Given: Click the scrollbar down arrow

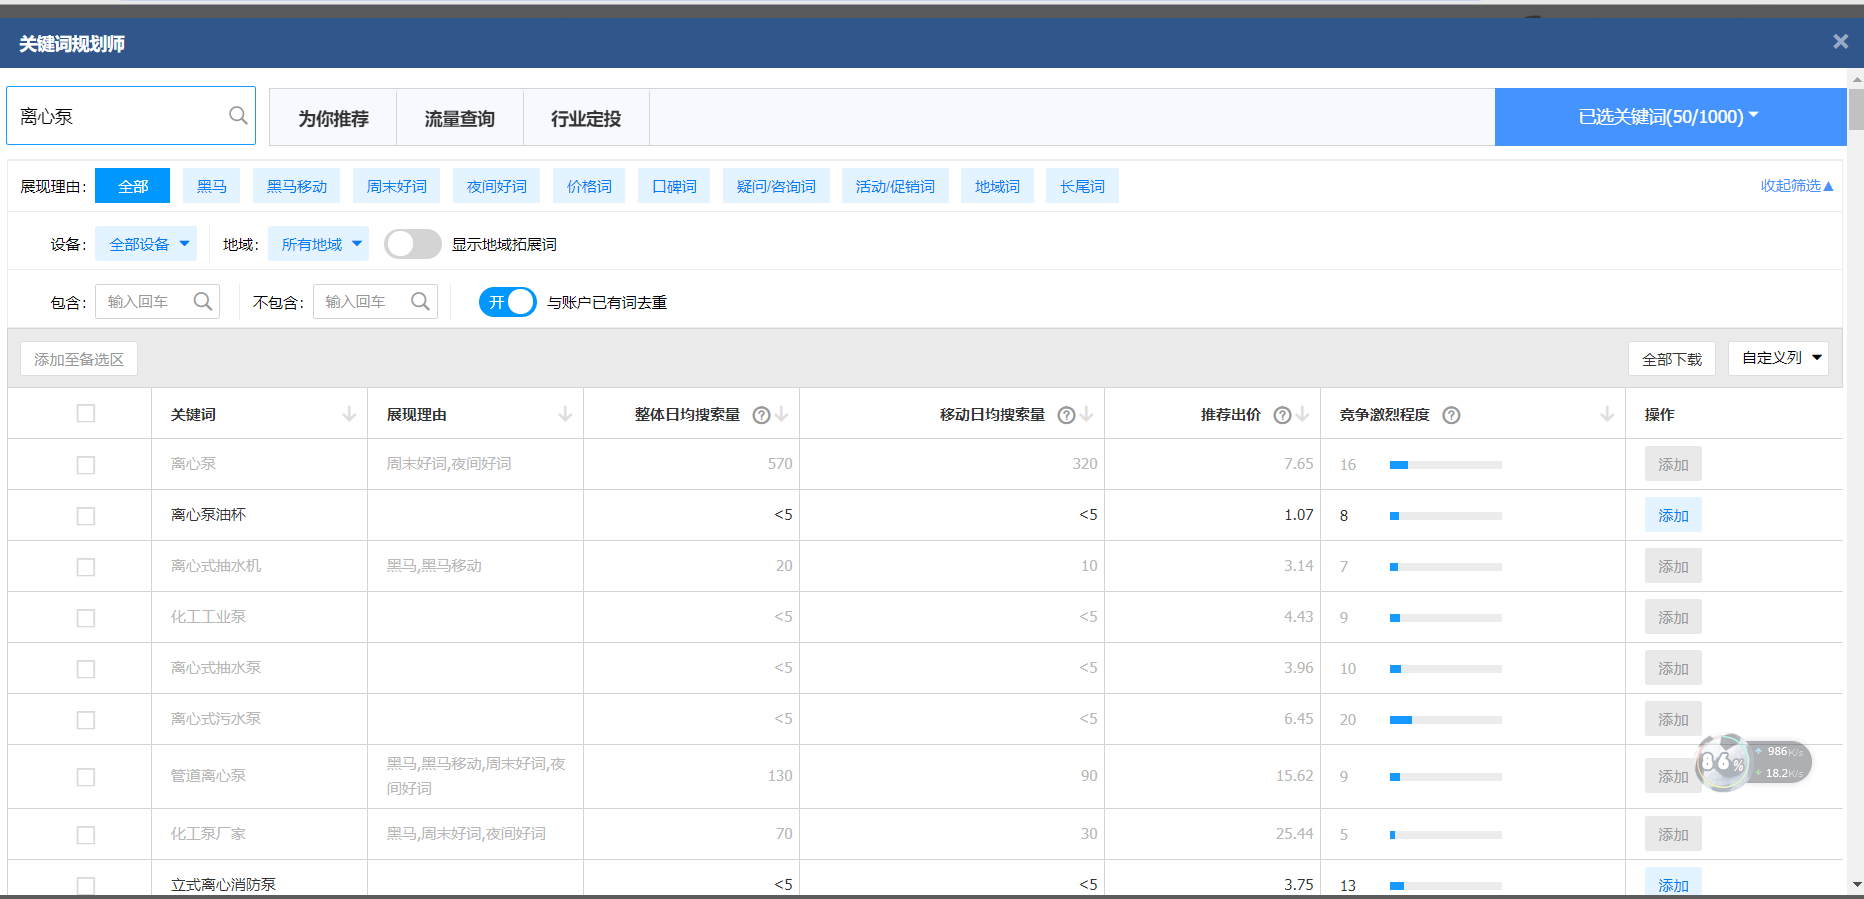Looking at the screenshot, I should pos(1856,885).
